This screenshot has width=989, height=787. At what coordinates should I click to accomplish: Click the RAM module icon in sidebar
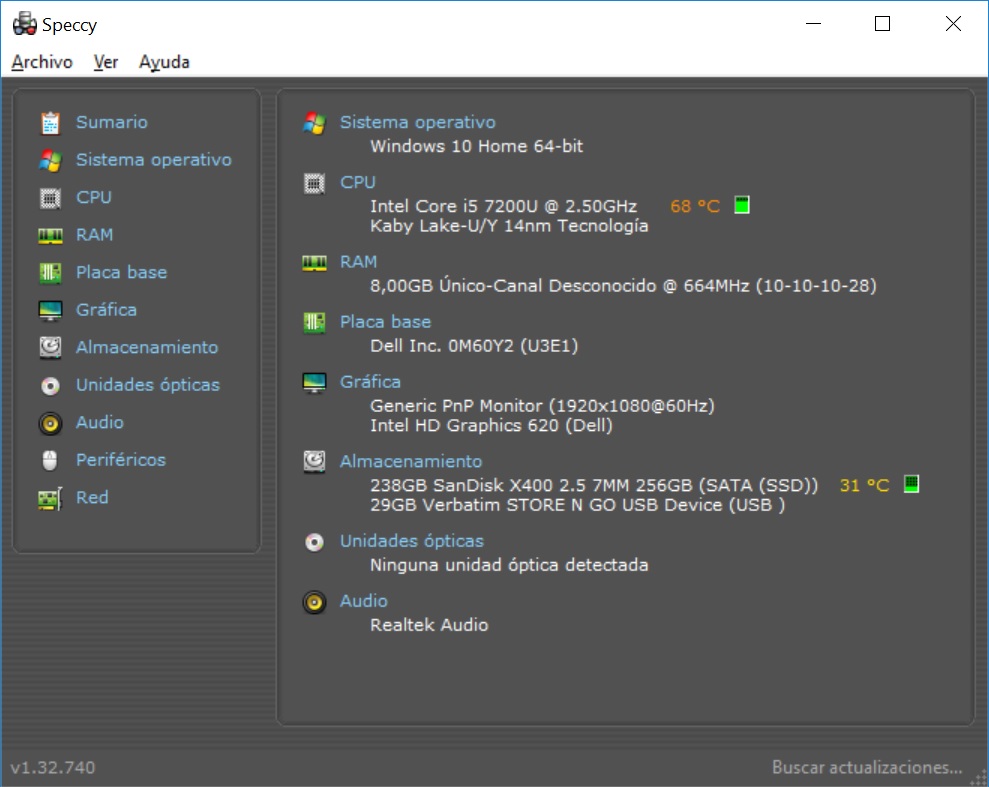click(x=50, y=236)
